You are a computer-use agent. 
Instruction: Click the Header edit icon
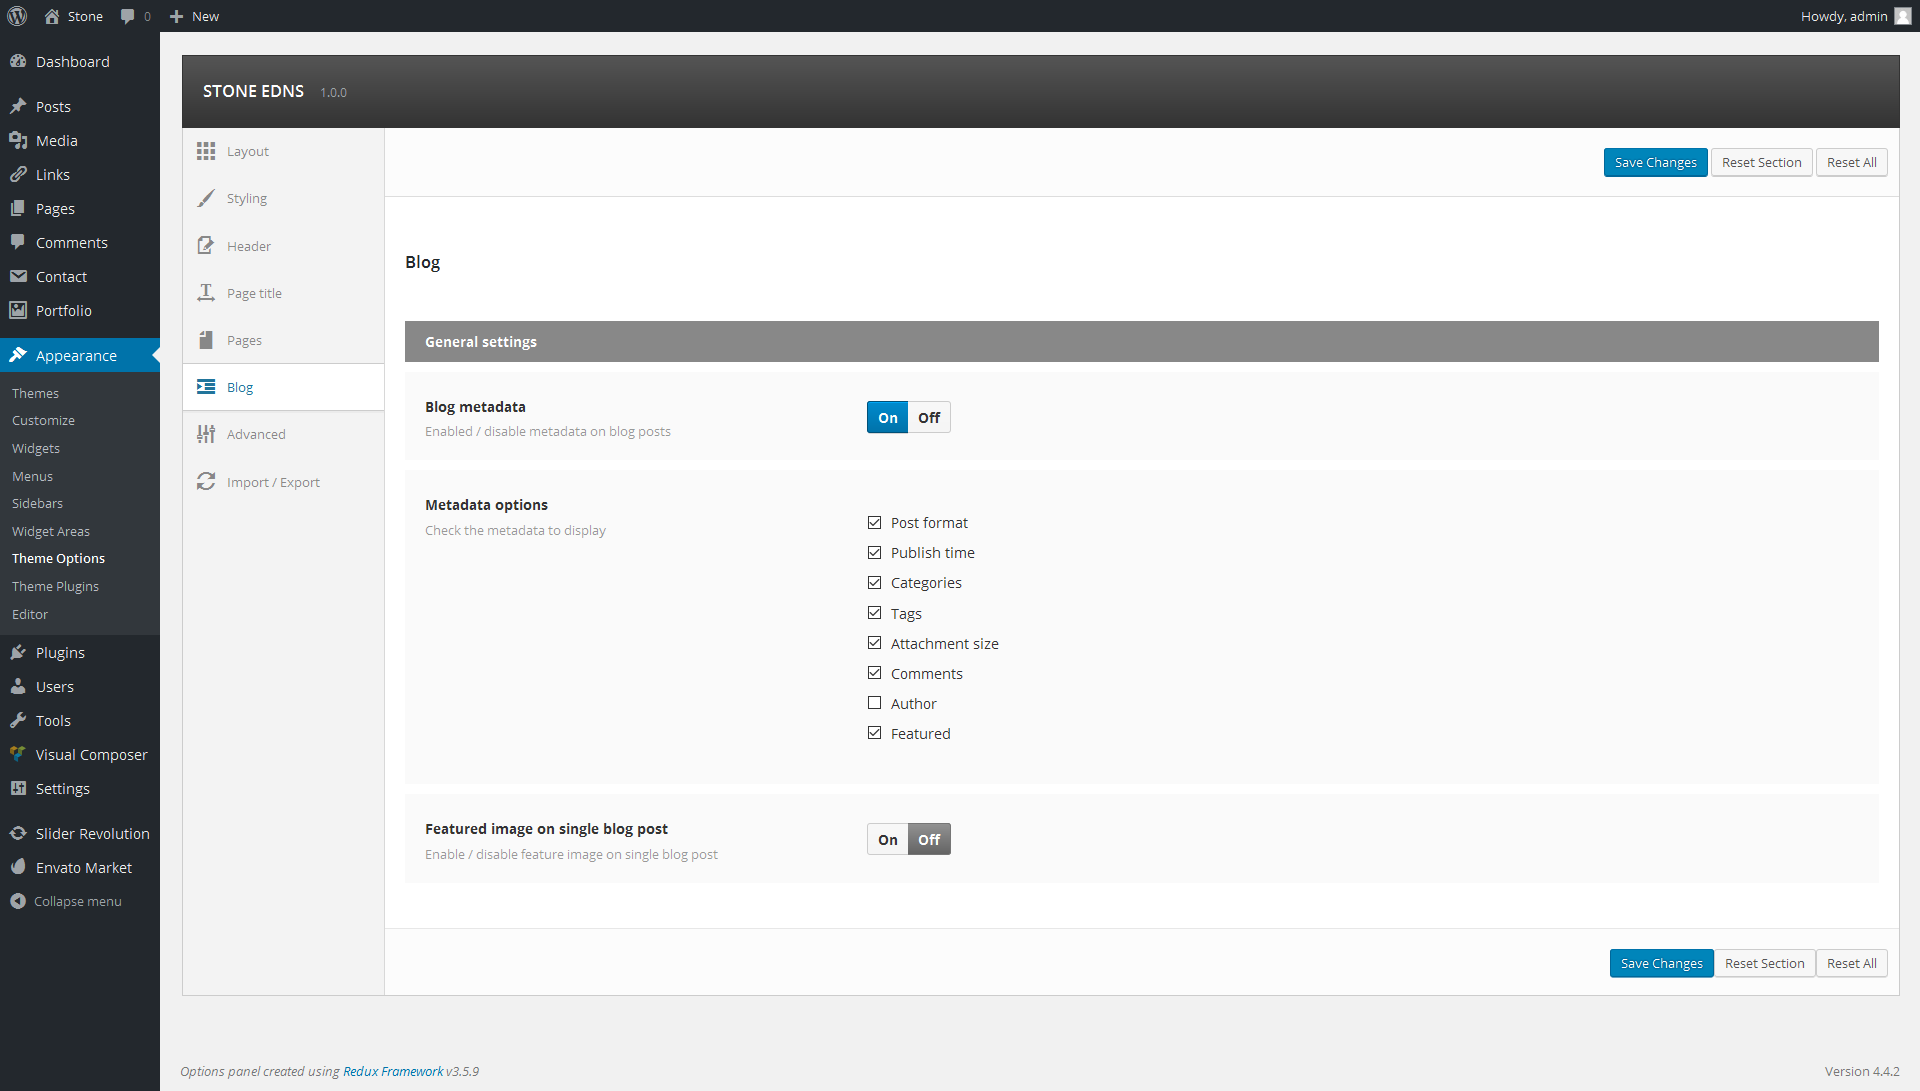tap(206, 246)
